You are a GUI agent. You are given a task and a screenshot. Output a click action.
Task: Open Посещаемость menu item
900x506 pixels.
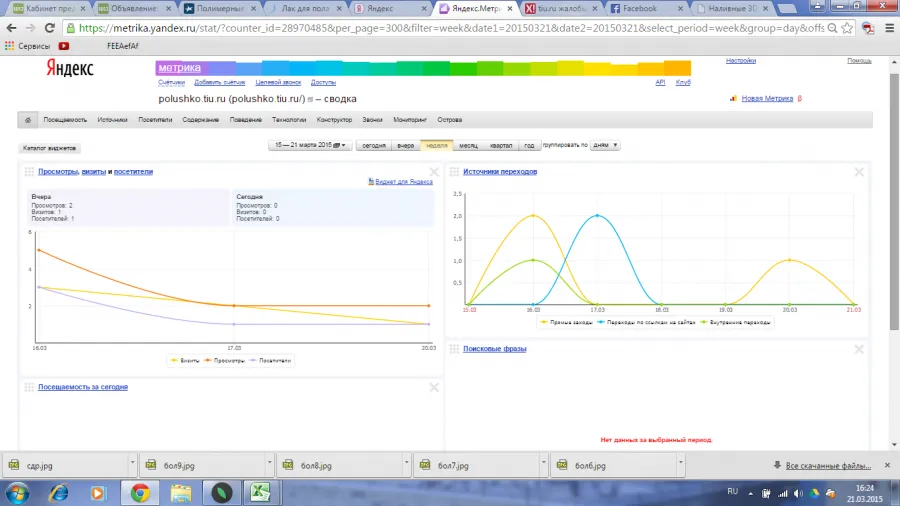click(65, 120)
